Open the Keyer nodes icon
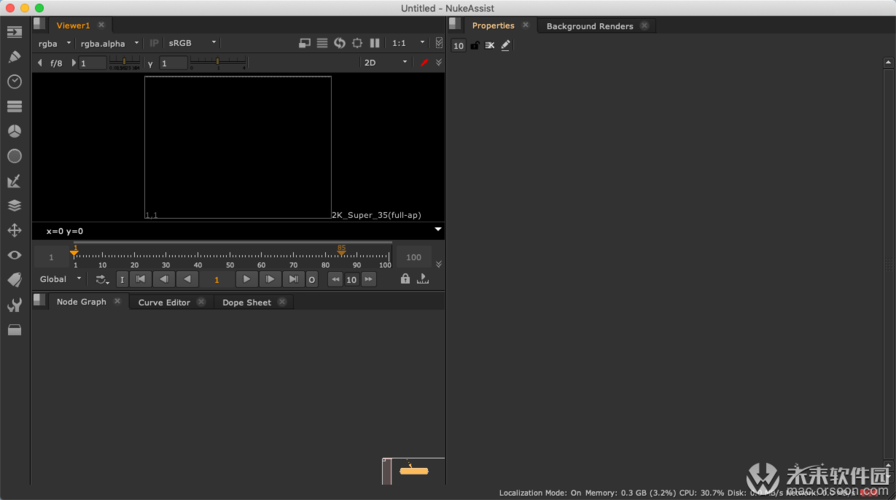This screenshot has width=896, height=500. (14, 181)
